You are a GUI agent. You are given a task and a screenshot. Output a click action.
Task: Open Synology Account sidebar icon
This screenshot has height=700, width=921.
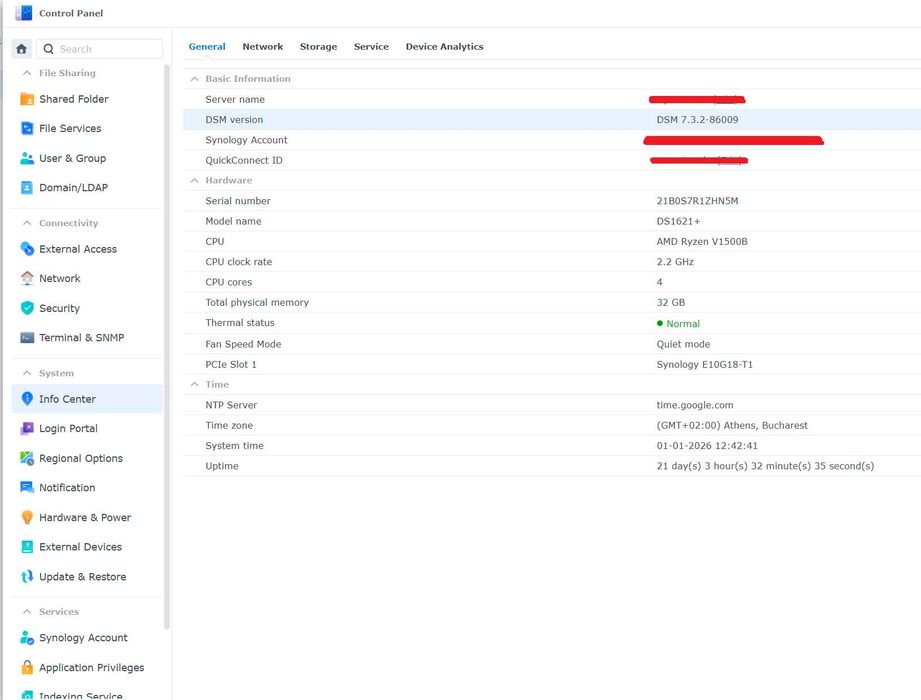[27, 638]
